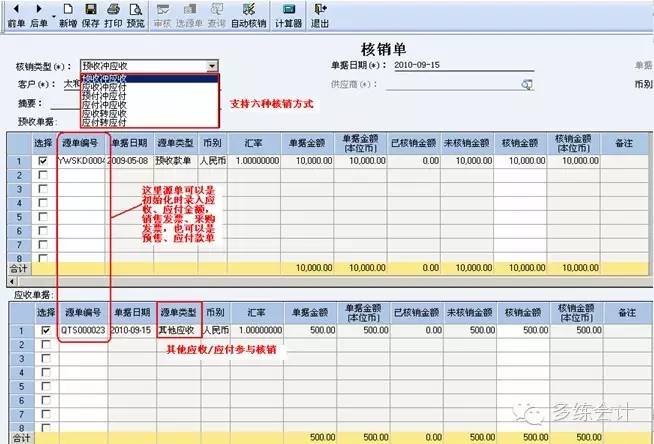Open the 核销类型 combo box arrow
Screen dimensions: 654x444
click(212, 66)
